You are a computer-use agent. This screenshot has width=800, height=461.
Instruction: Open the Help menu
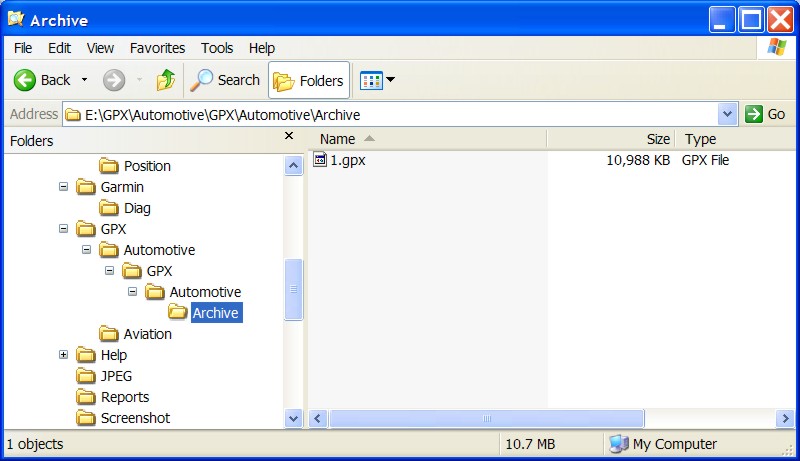coord(262,48)
